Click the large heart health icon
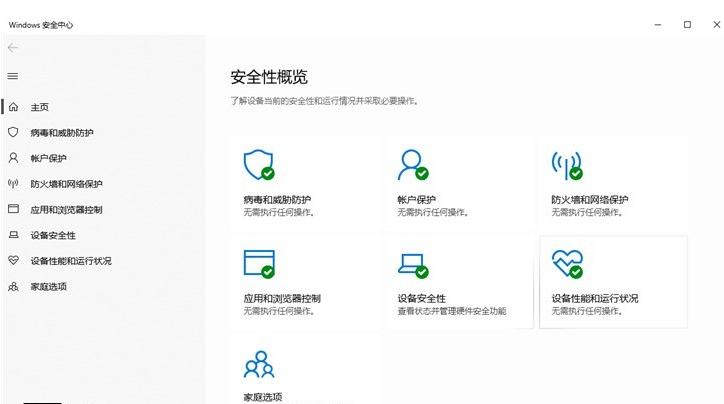The width and height of the screenshot is (724, 404). pos(567,264)
